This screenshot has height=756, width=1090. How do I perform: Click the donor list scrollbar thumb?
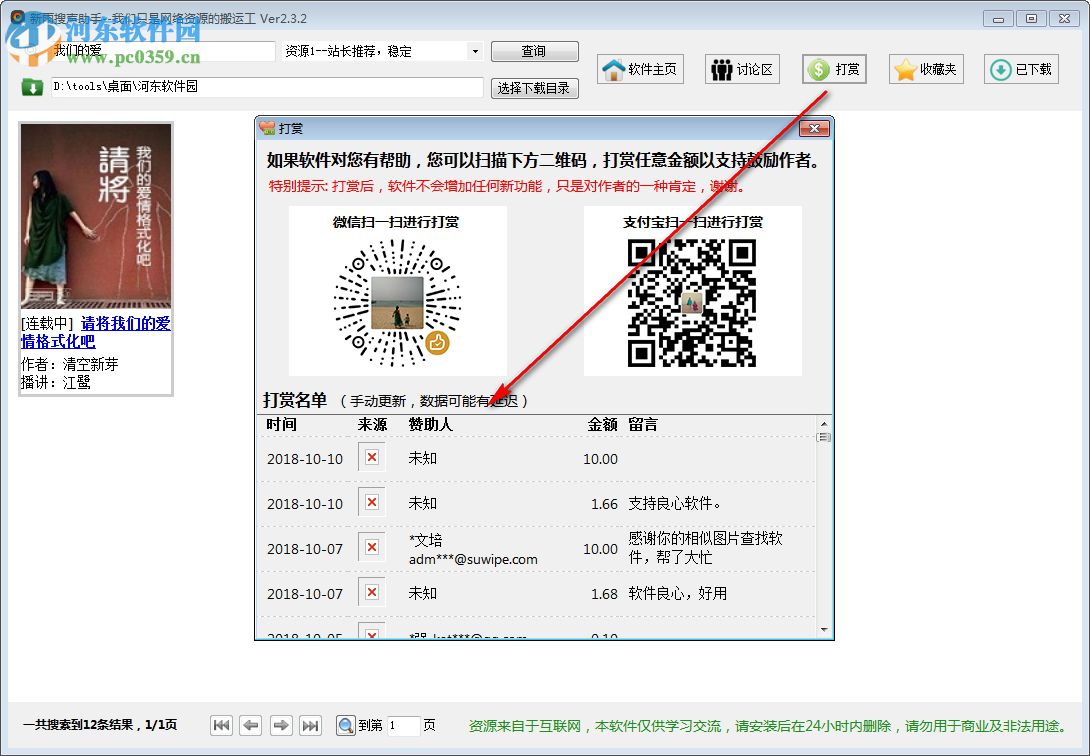pyautogui.click(x=824, y=437)
